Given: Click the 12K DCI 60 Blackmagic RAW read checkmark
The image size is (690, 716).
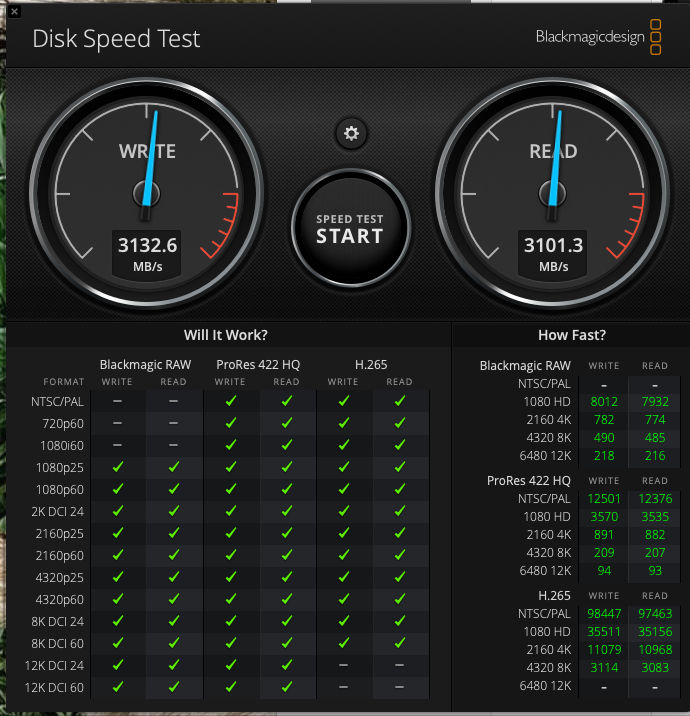Looking at the screenshot, I should 174,687.
